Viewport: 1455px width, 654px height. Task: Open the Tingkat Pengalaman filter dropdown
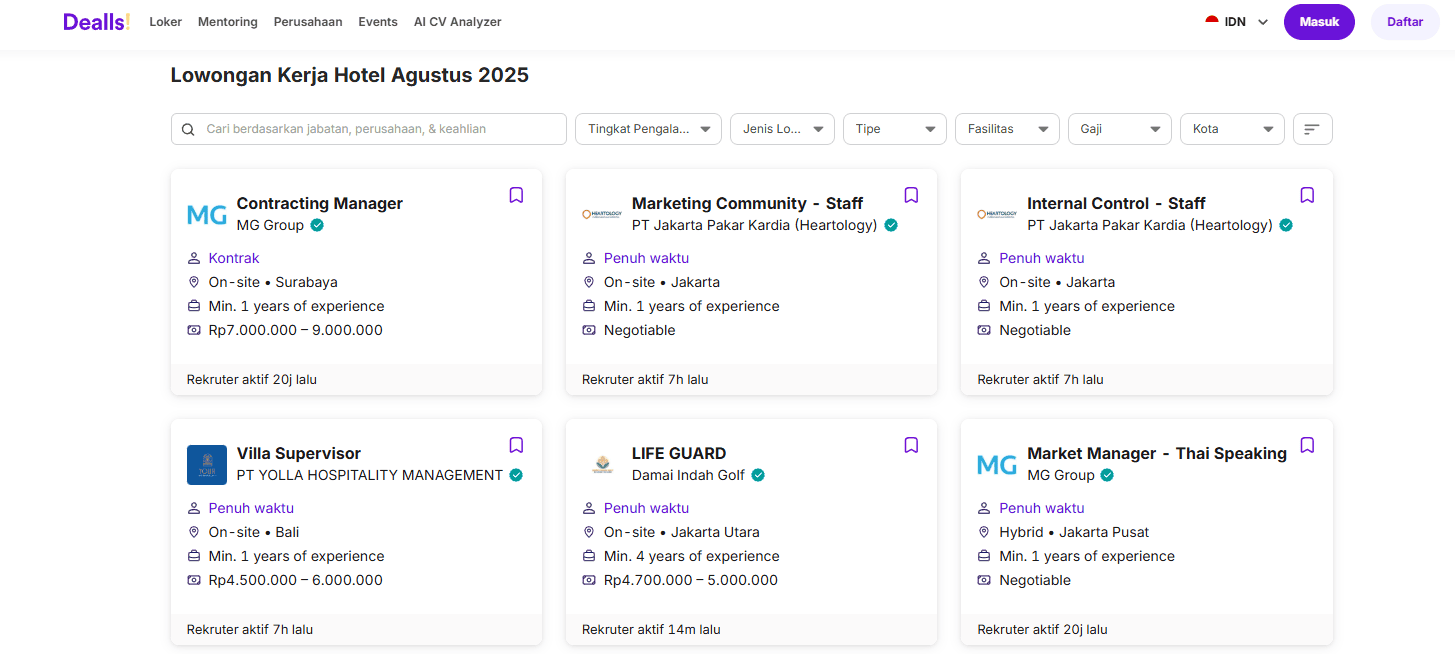pyautogui.click(x=648, y=129)
